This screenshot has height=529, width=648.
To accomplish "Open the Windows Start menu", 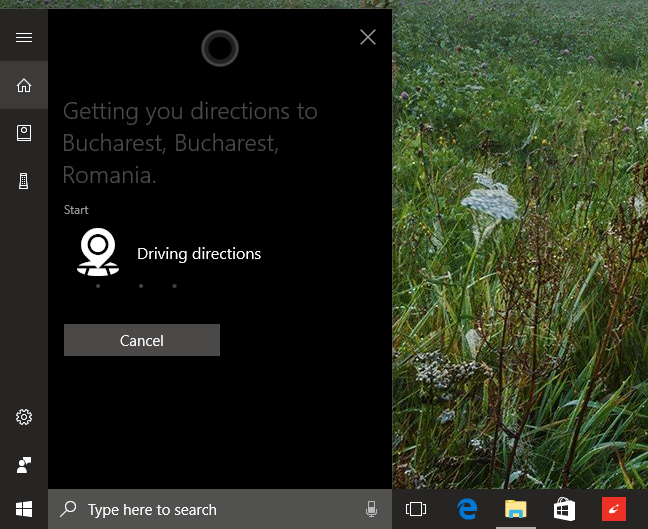I will [x=24, y=509].
